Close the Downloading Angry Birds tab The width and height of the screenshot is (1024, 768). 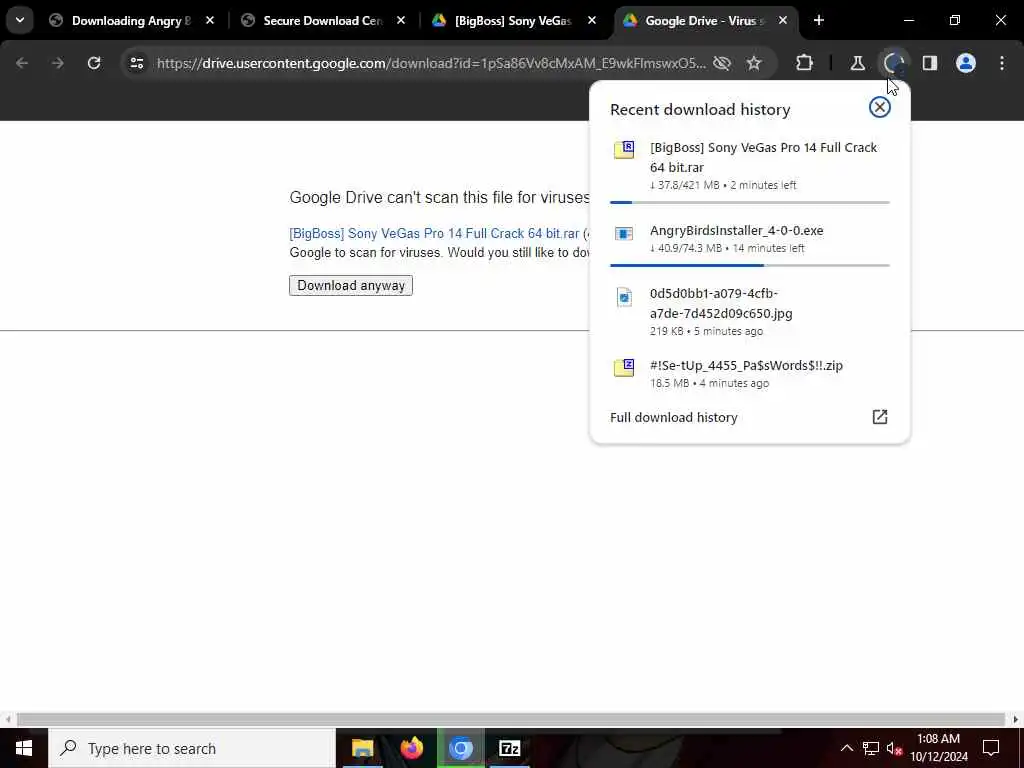pyautogui.click(x=210, y=21)
